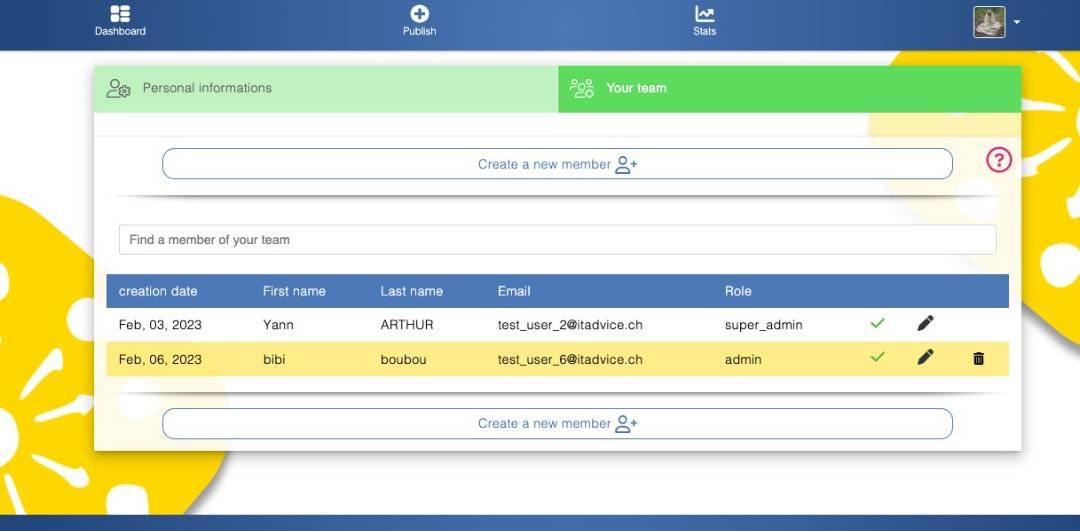Image resolution: width=1080 pixels, height=531 pixels.
Task: Toggle green checkmark for Yann ARTHUR
Action: [x=877, y=322]
